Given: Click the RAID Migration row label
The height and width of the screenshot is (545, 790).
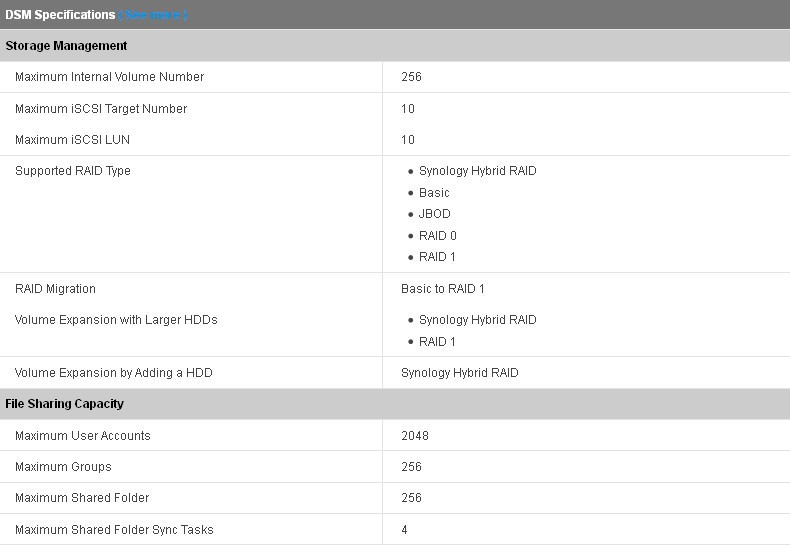Looking at the screenshot, I should coord(55,289).
